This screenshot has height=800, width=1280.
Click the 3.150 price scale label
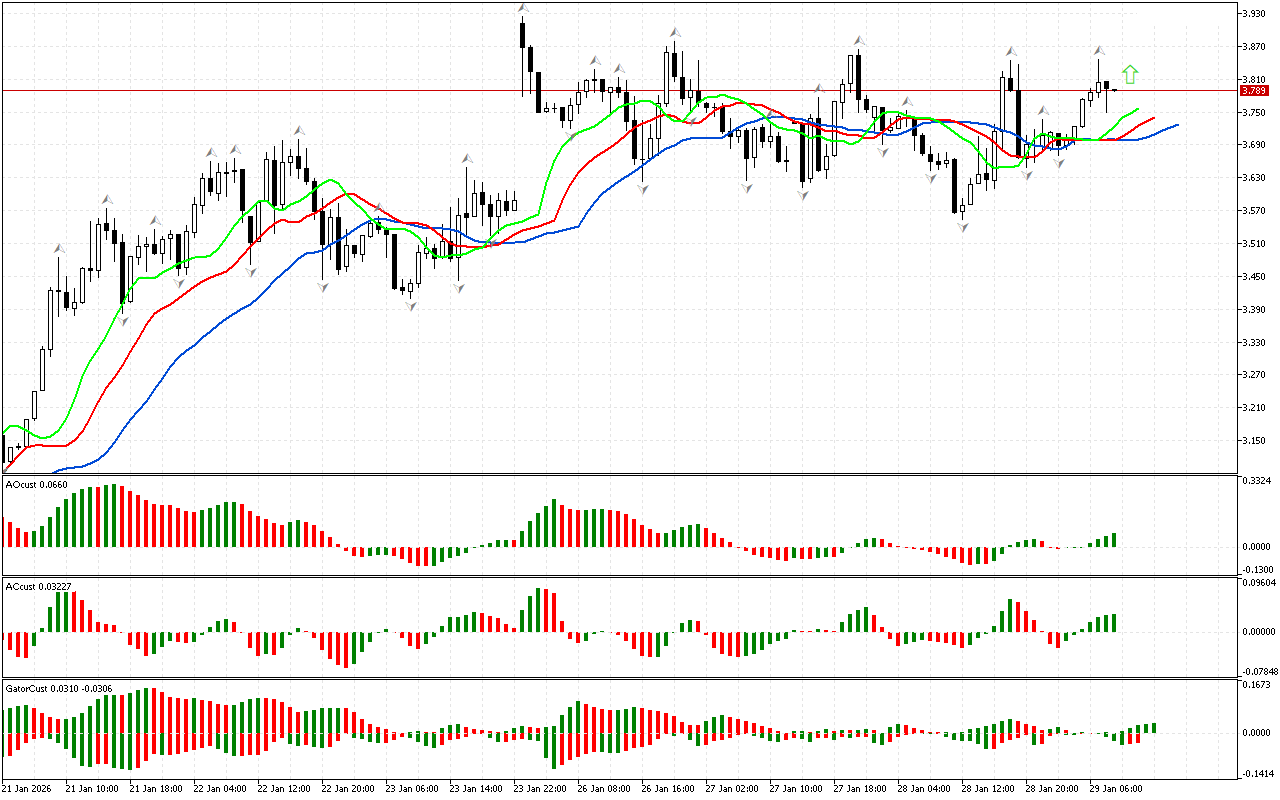1254,441
